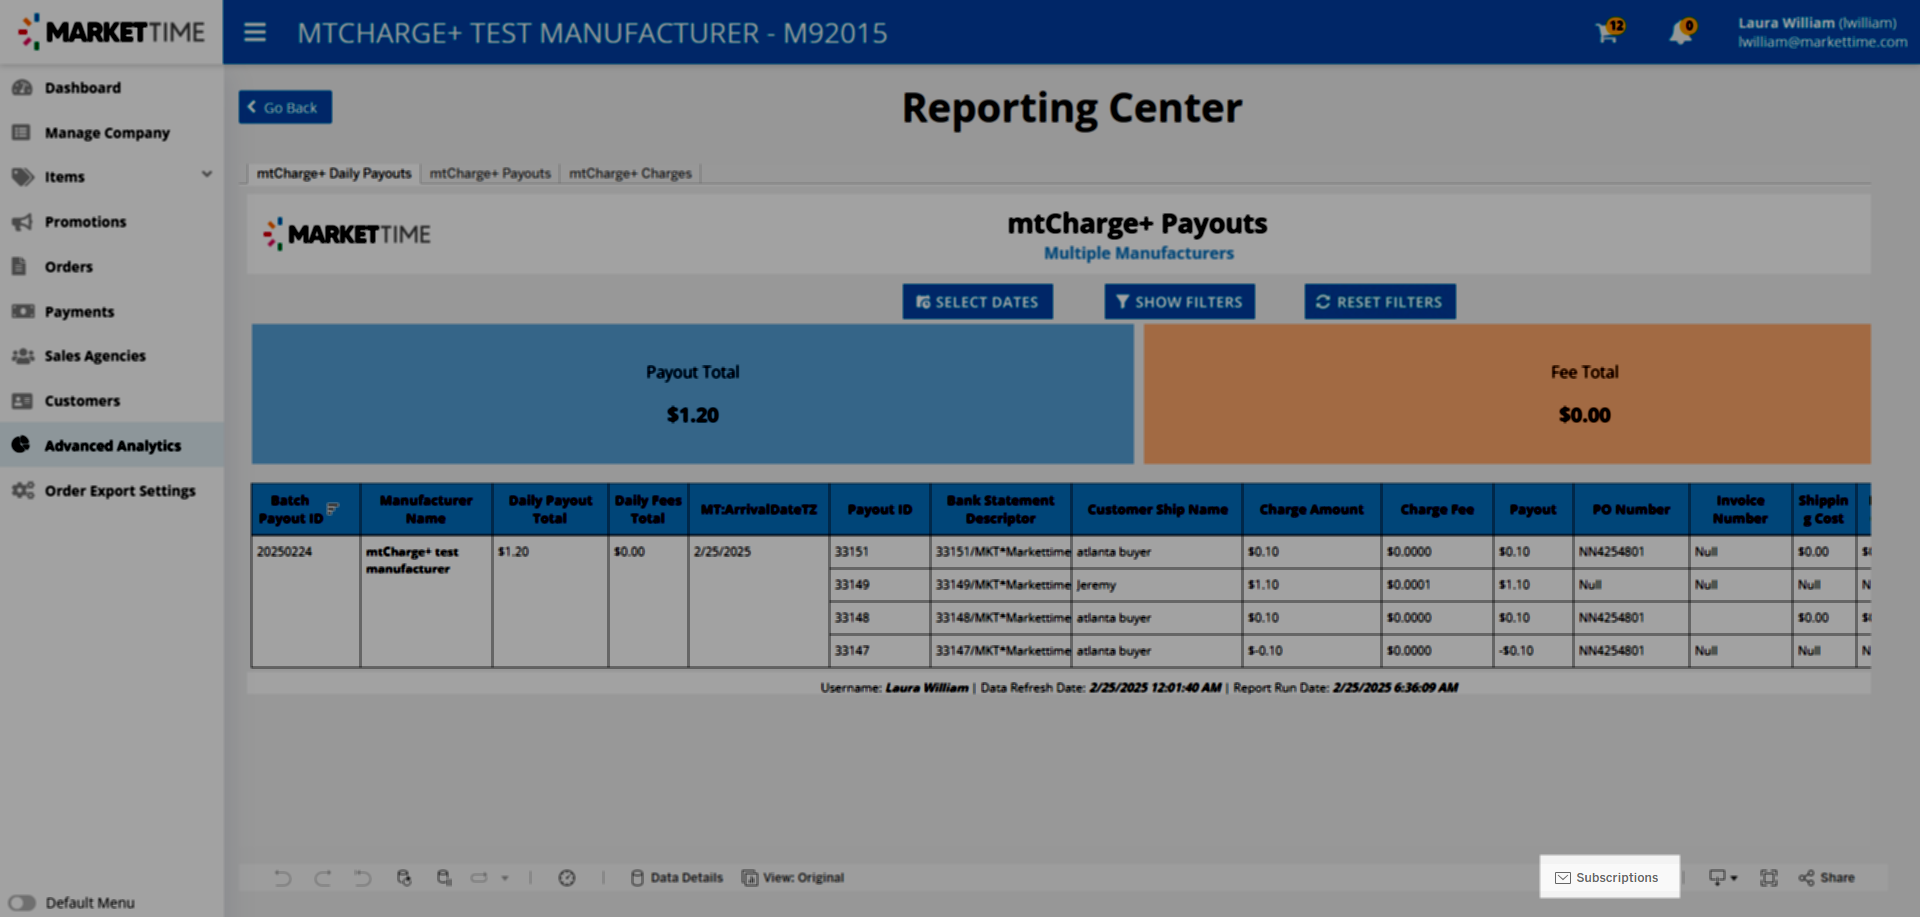Click the Fee Total orange tile
The image size is (1920, 917).
point(1507,393)
